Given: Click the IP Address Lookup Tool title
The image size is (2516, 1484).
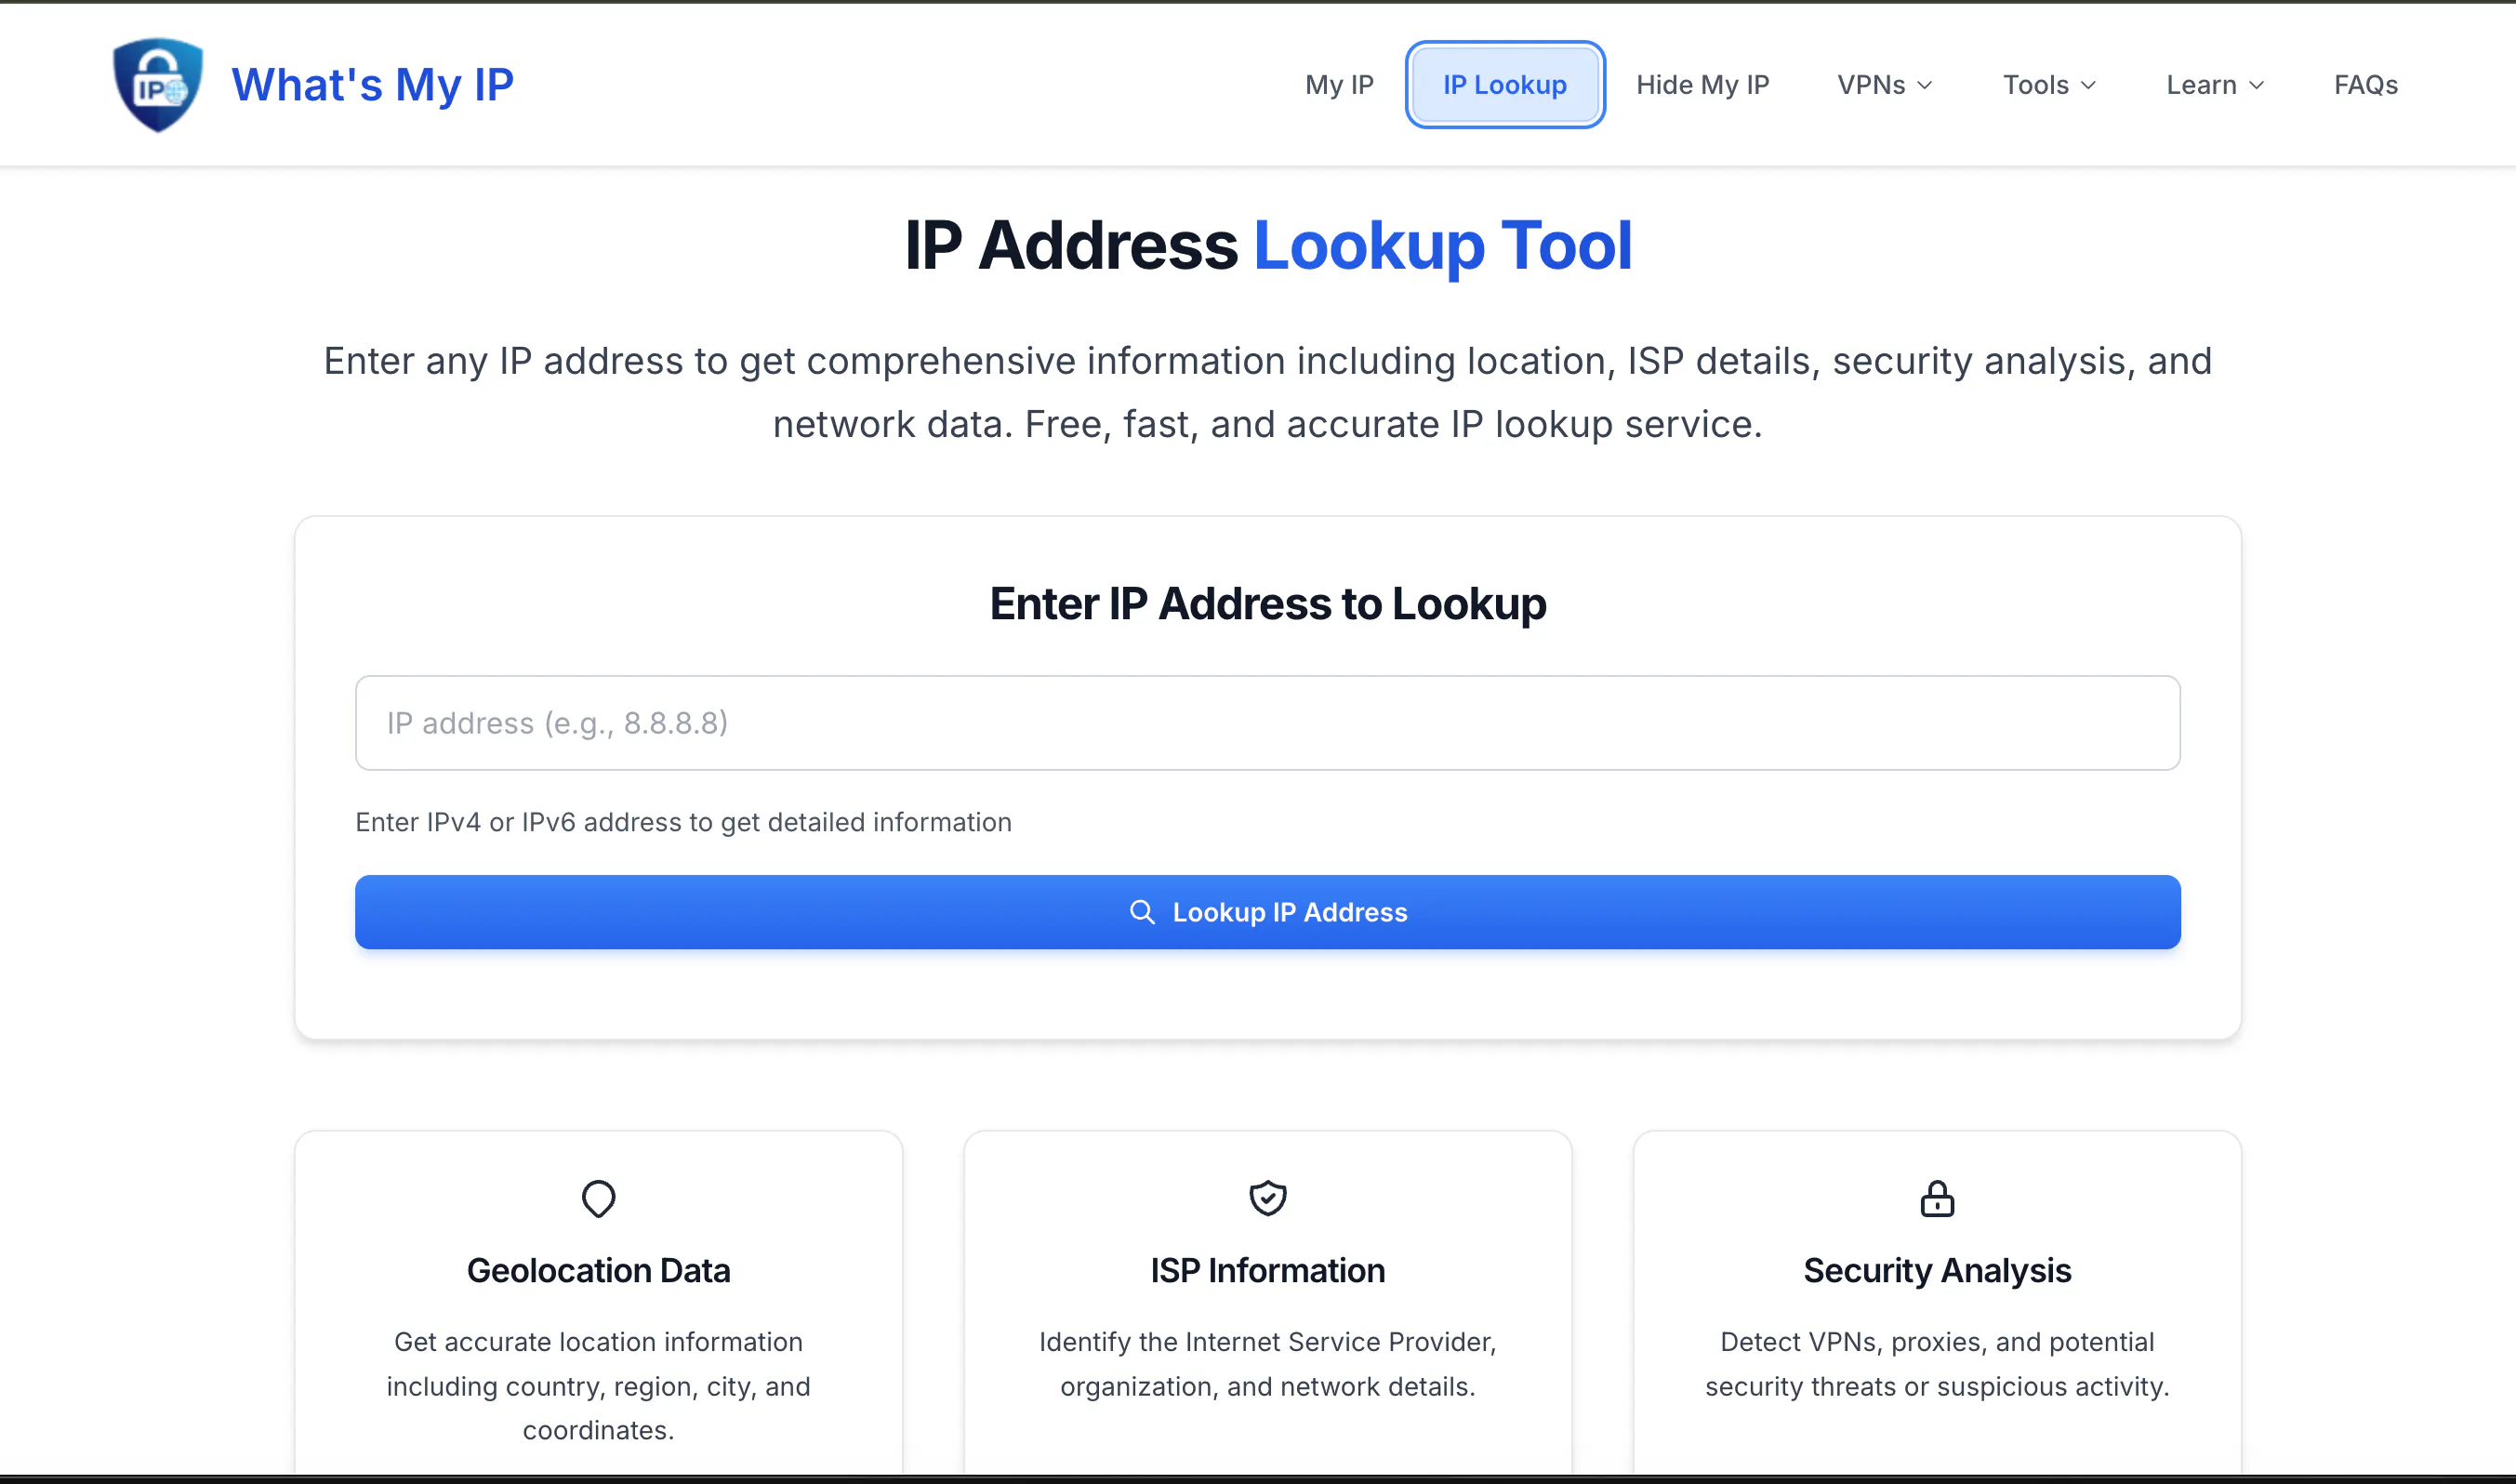Looking at the screenshot, I should click(1268, 246).
